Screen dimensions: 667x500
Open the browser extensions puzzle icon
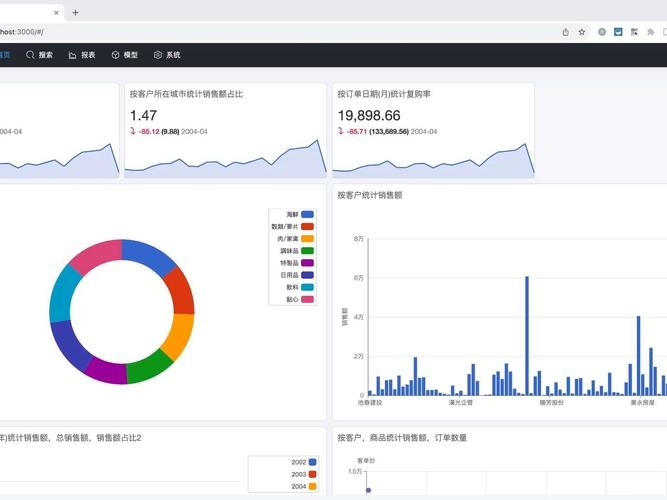coord(651,32)
